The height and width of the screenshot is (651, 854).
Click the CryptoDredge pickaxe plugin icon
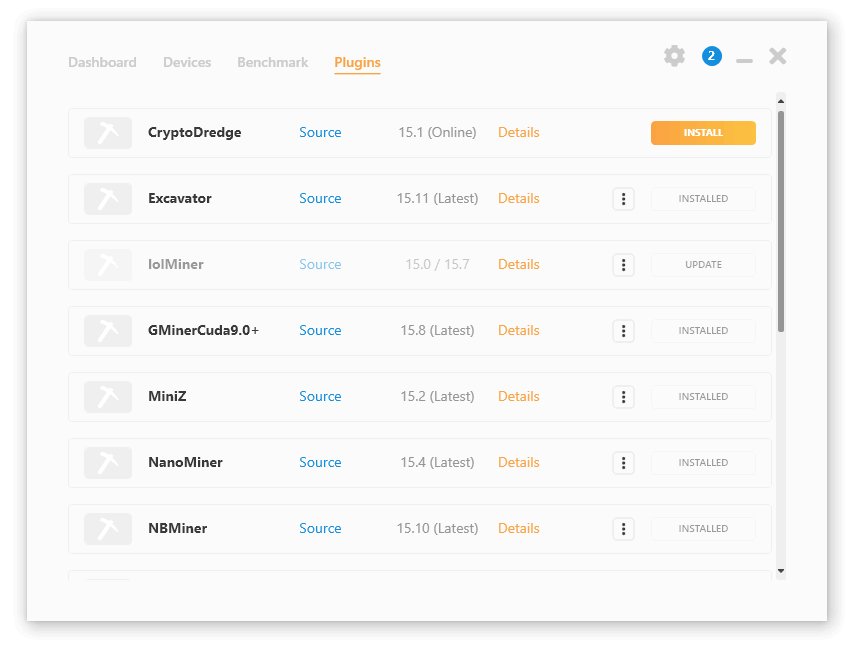point(108,133)
